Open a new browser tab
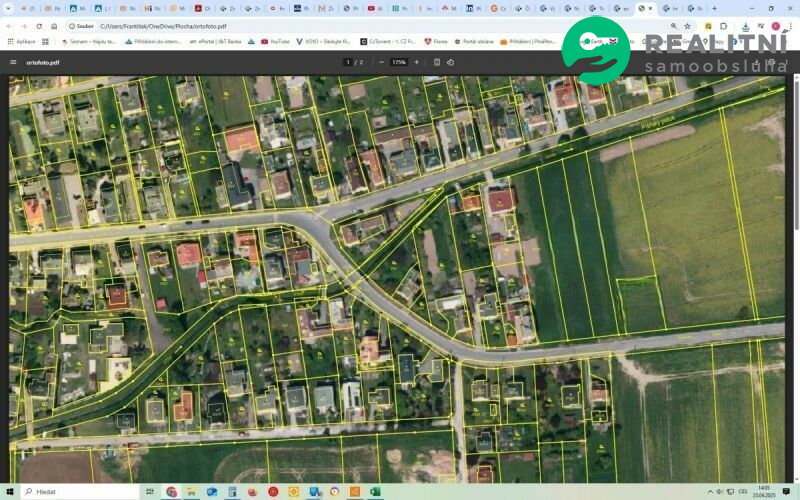This screenshot has height=500, width=800. pyautogui.click(x=714, y=8)
